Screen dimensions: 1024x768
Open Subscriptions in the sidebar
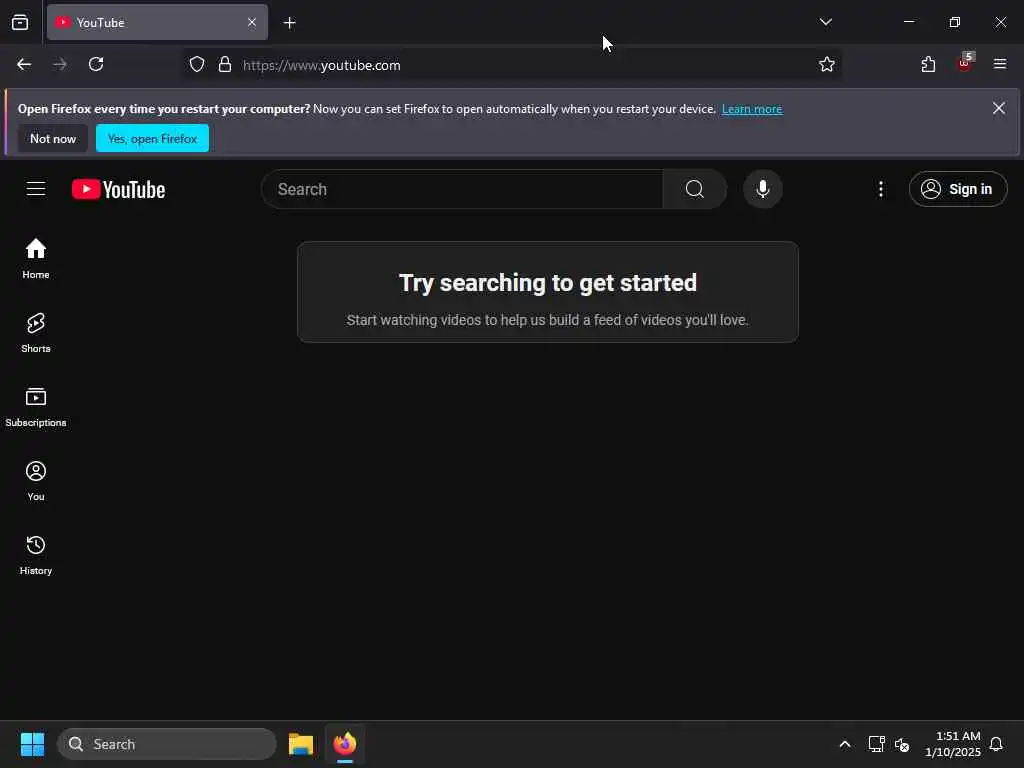36,406
